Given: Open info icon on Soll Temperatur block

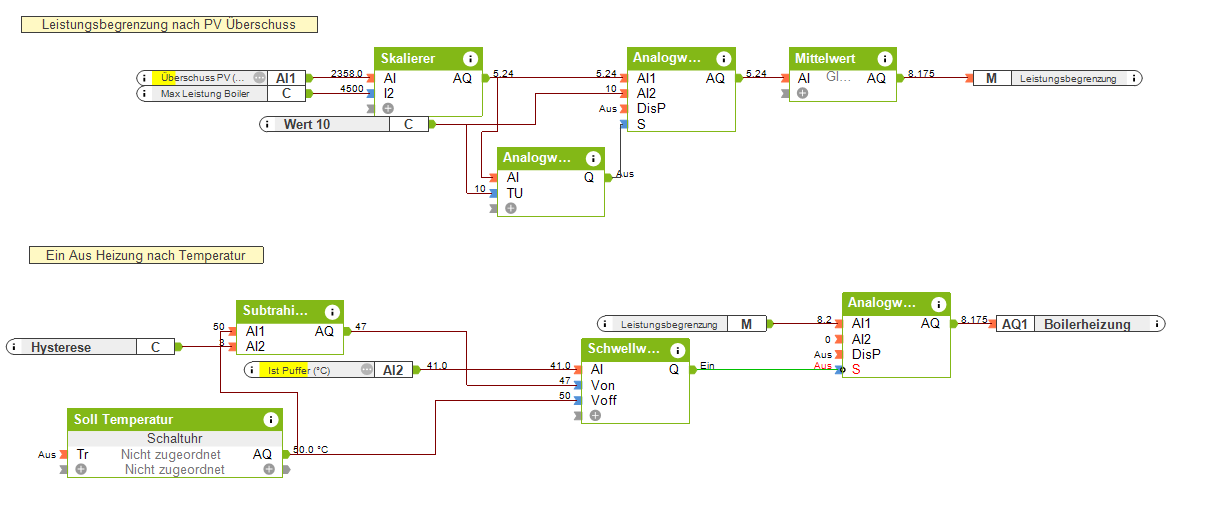Looking at the screenshot, I should tap(270, 420).
